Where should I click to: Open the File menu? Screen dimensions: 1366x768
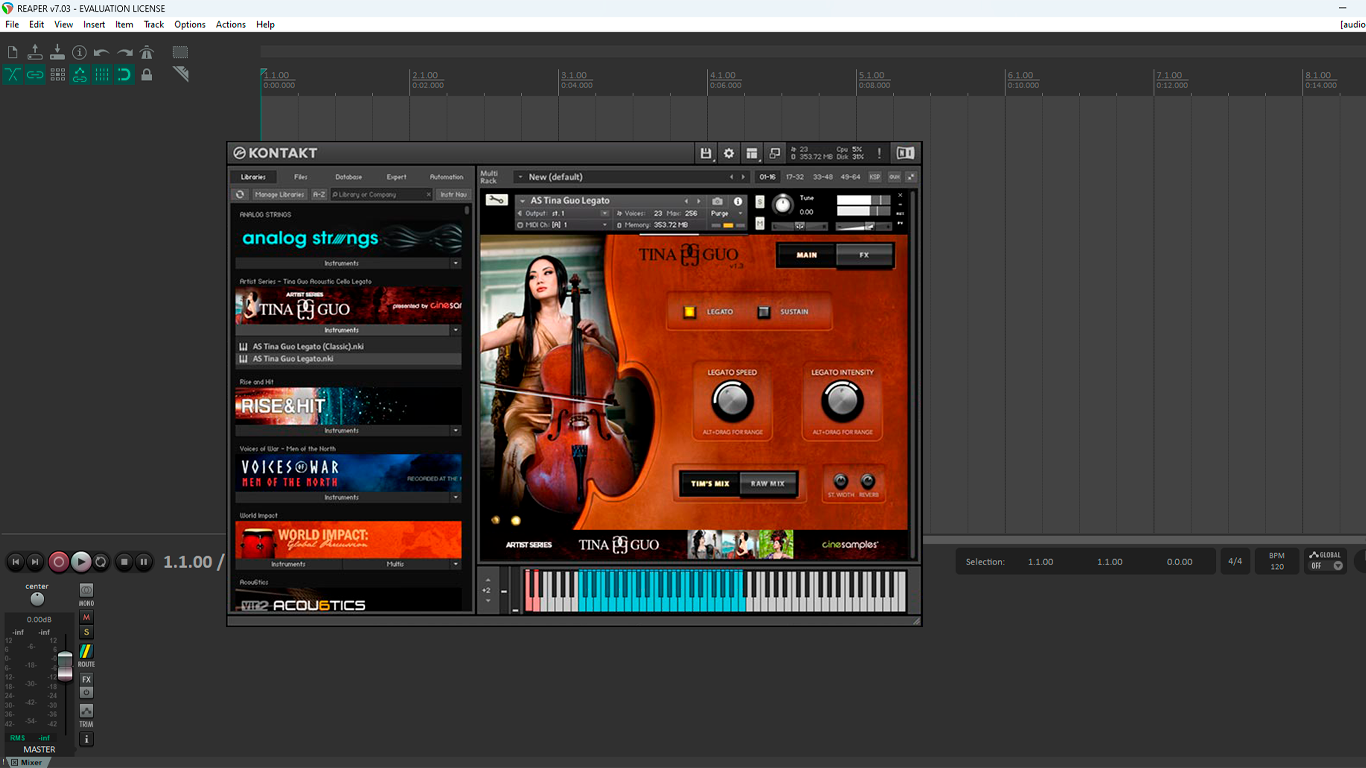(x=12, y=24)
